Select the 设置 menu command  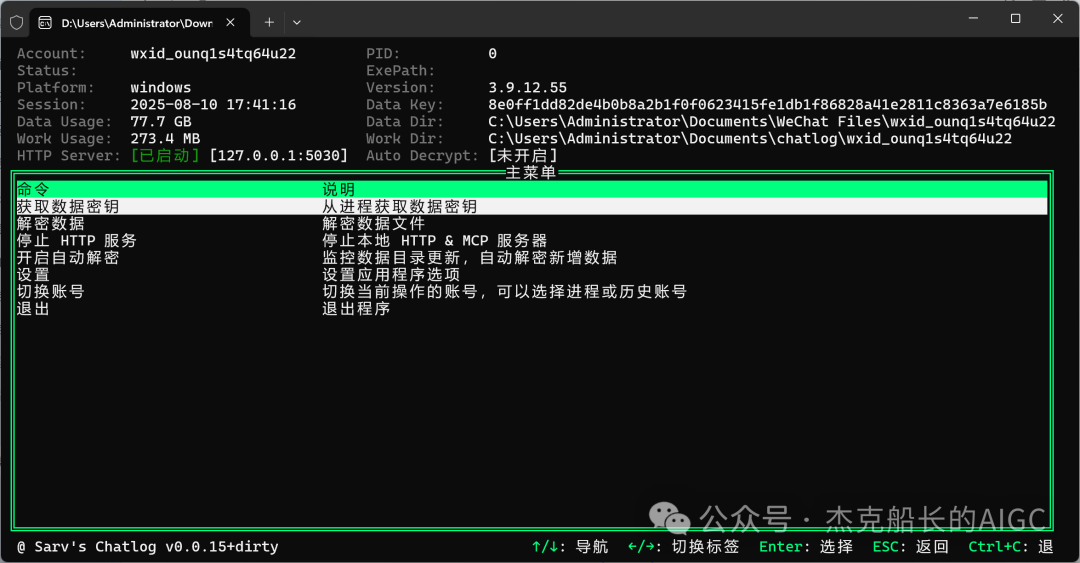click(33, 274)
